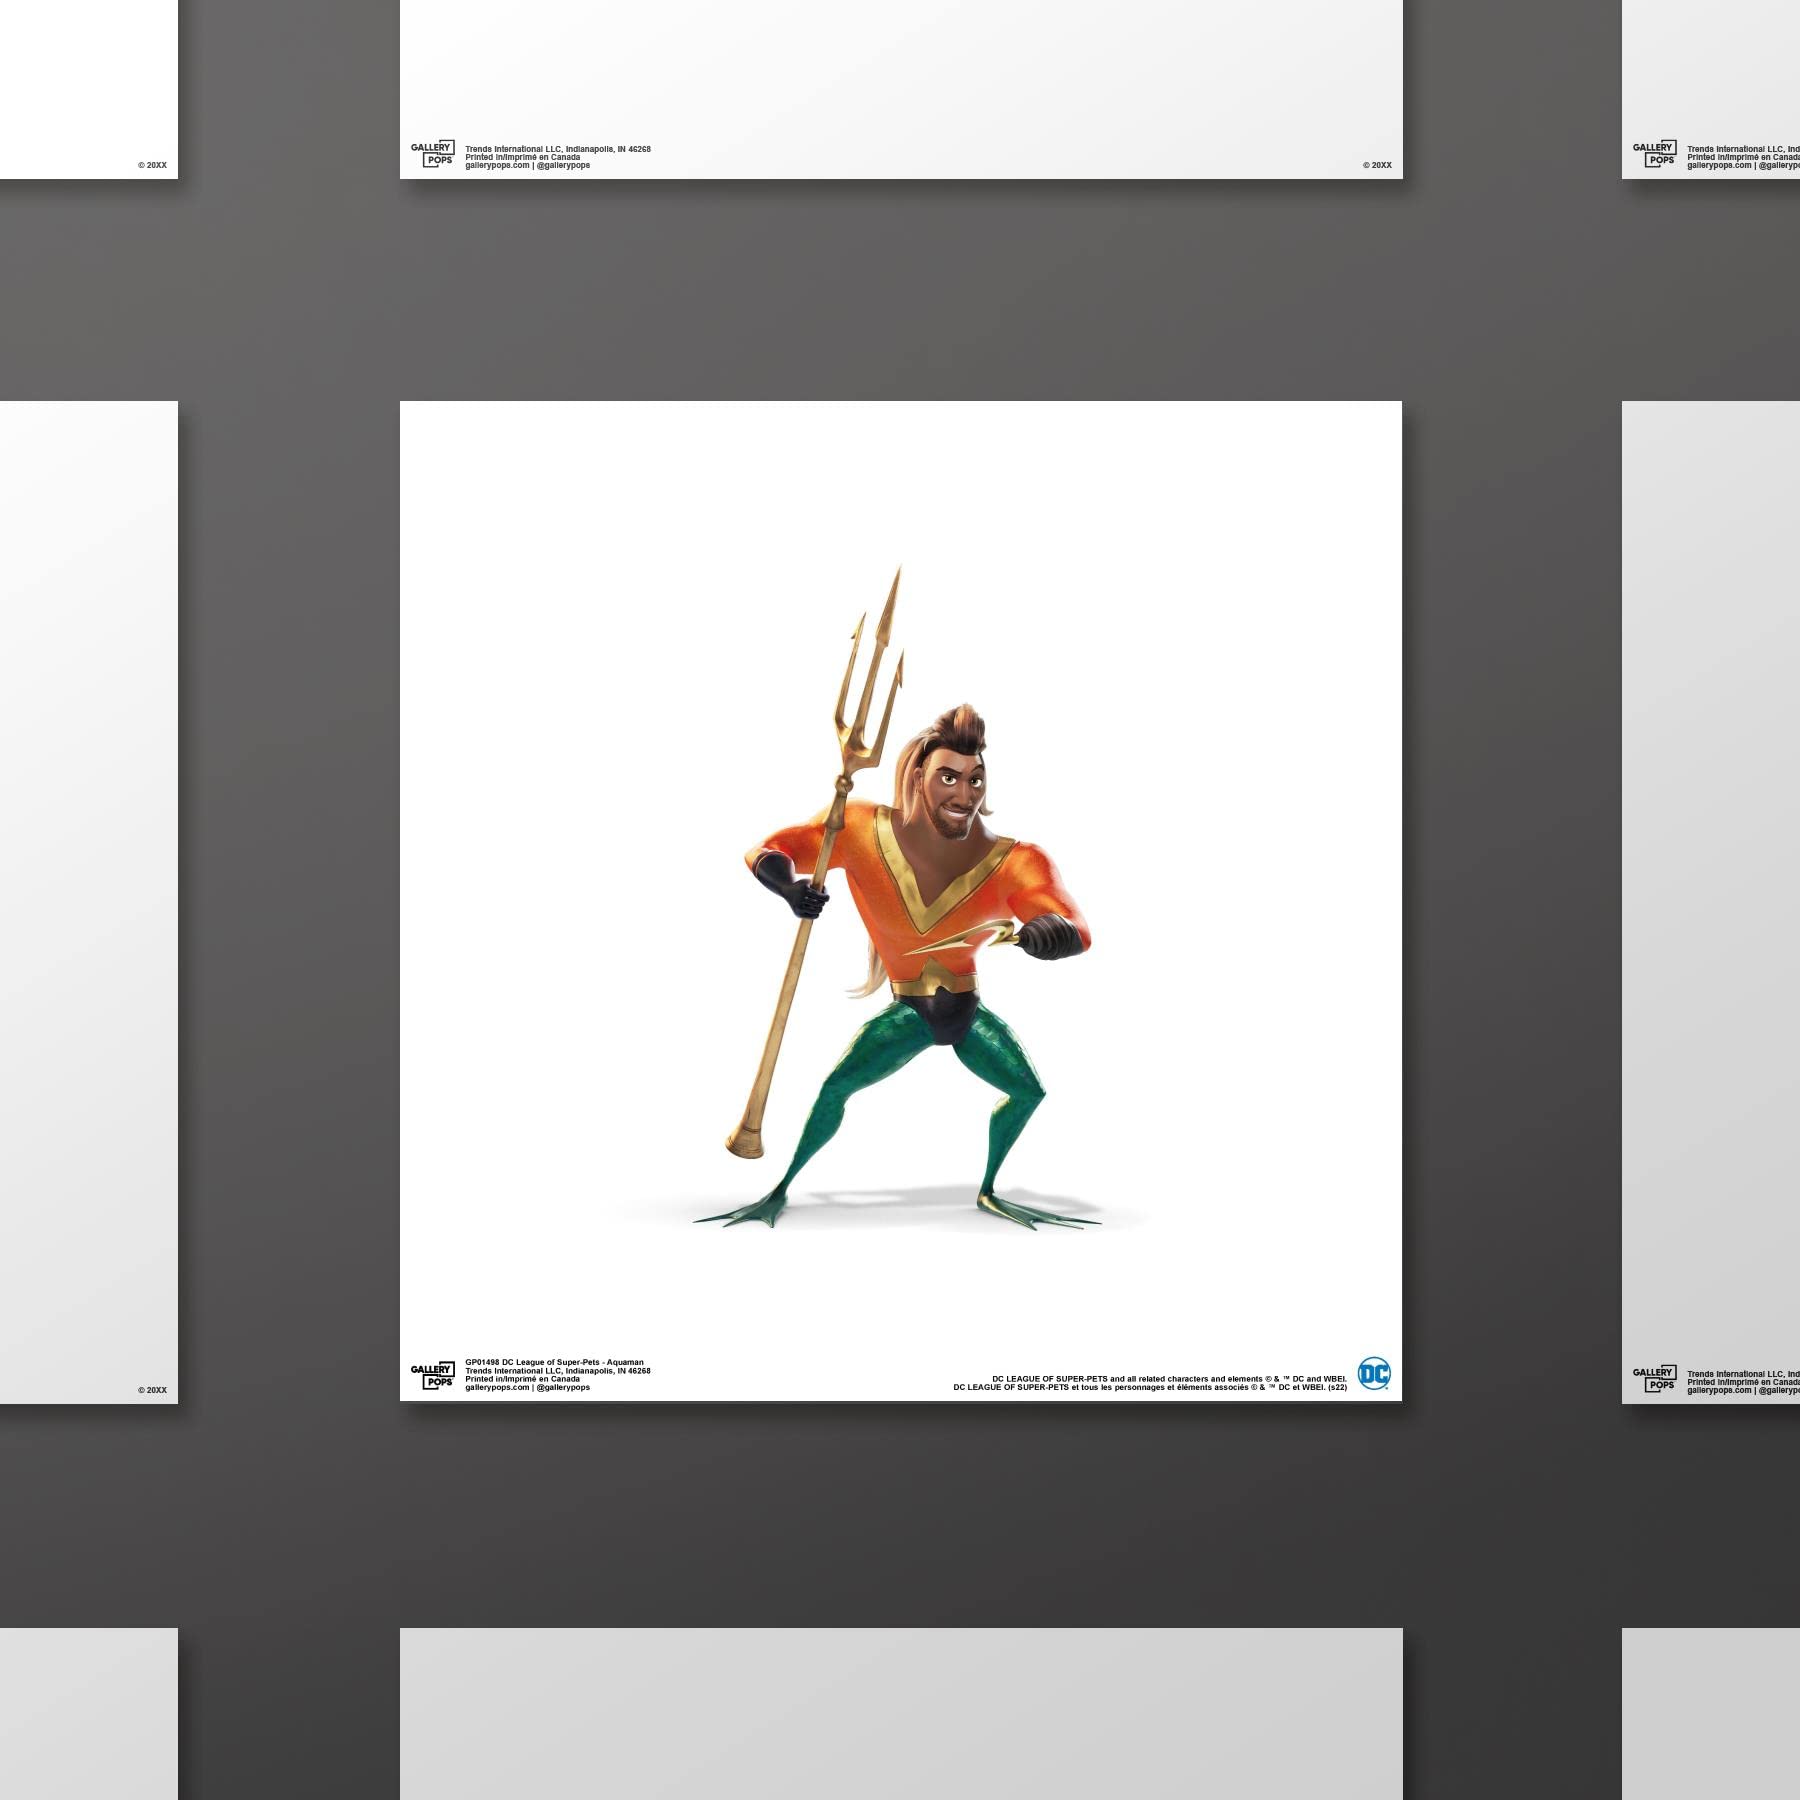The height and width of the screenshot is (1800, 1800).
Task: Click "Printed in/Imprimé en Canada" on Aquaman poster
Action: point(522,1379)
